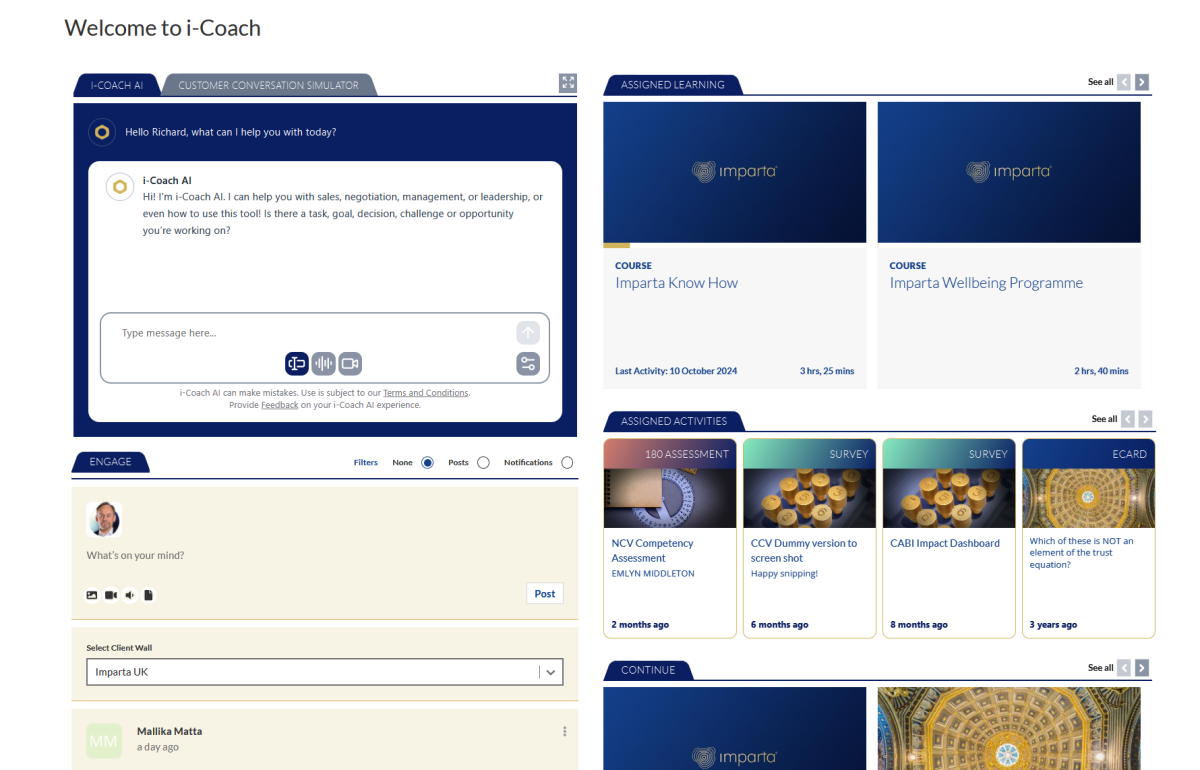Filter the Engage feed by Posts

483,463
